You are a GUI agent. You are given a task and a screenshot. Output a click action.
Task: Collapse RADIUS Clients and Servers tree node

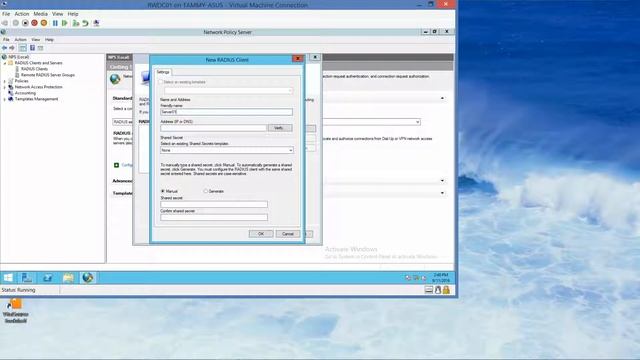click(x=5, y=63)
